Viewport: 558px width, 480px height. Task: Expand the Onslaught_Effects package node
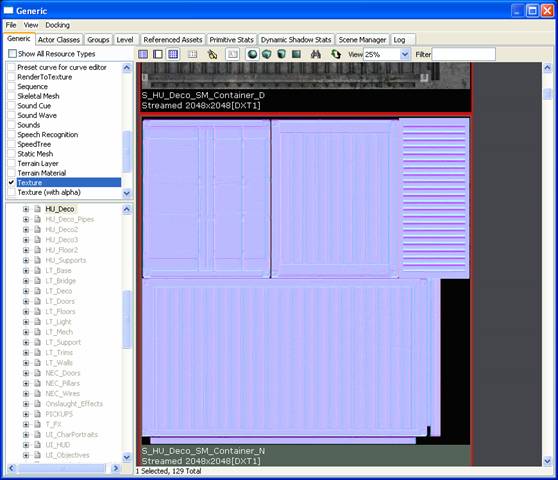(x=26, y=404)
